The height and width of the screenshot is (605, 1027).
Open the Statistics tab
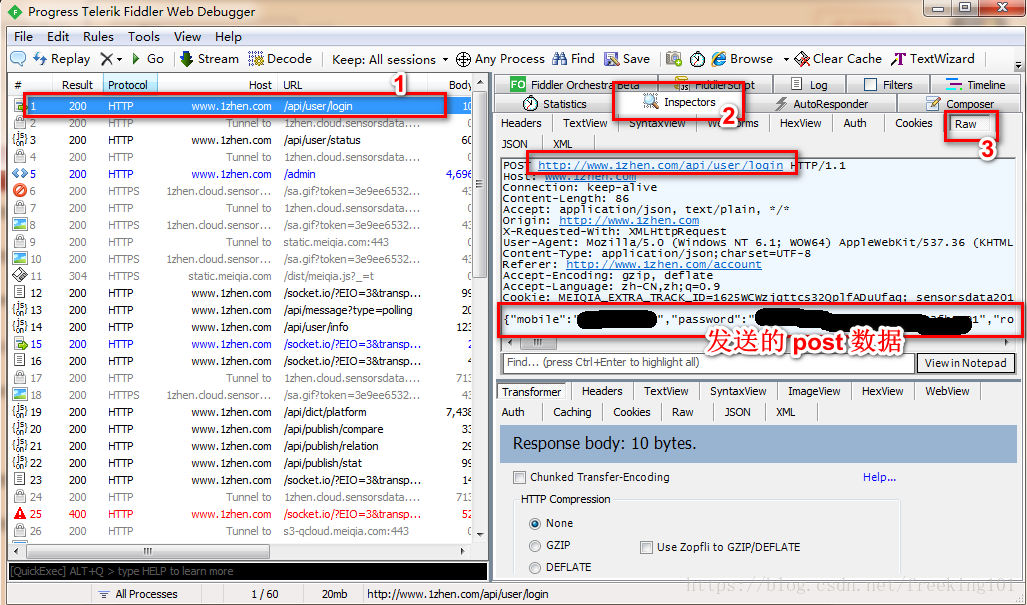[555, 103]
